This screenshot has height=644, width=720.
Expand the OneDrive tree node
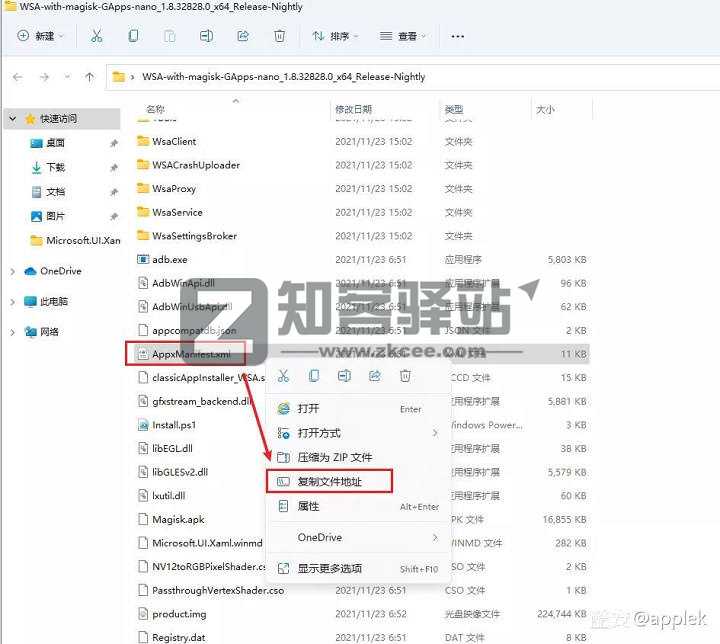coord(12,271)
